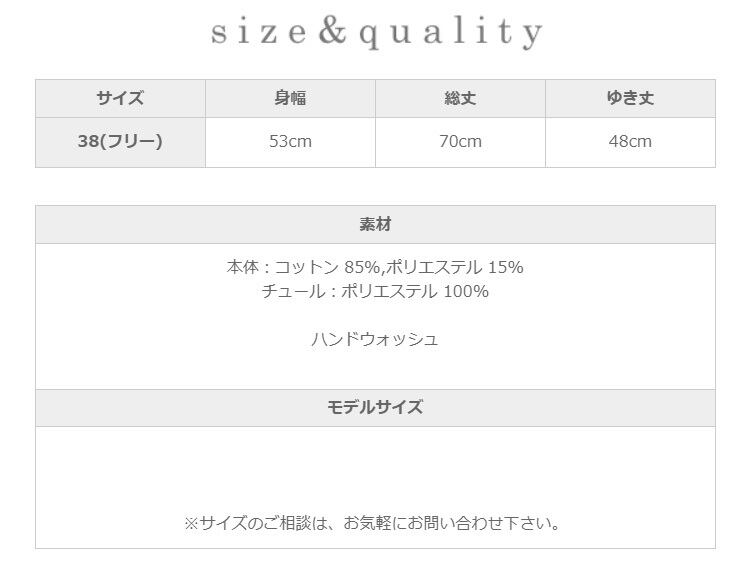The width and height of the screenshot is (740, 564).
Task: Select the サイズ column header
Action: click(120, 98)
